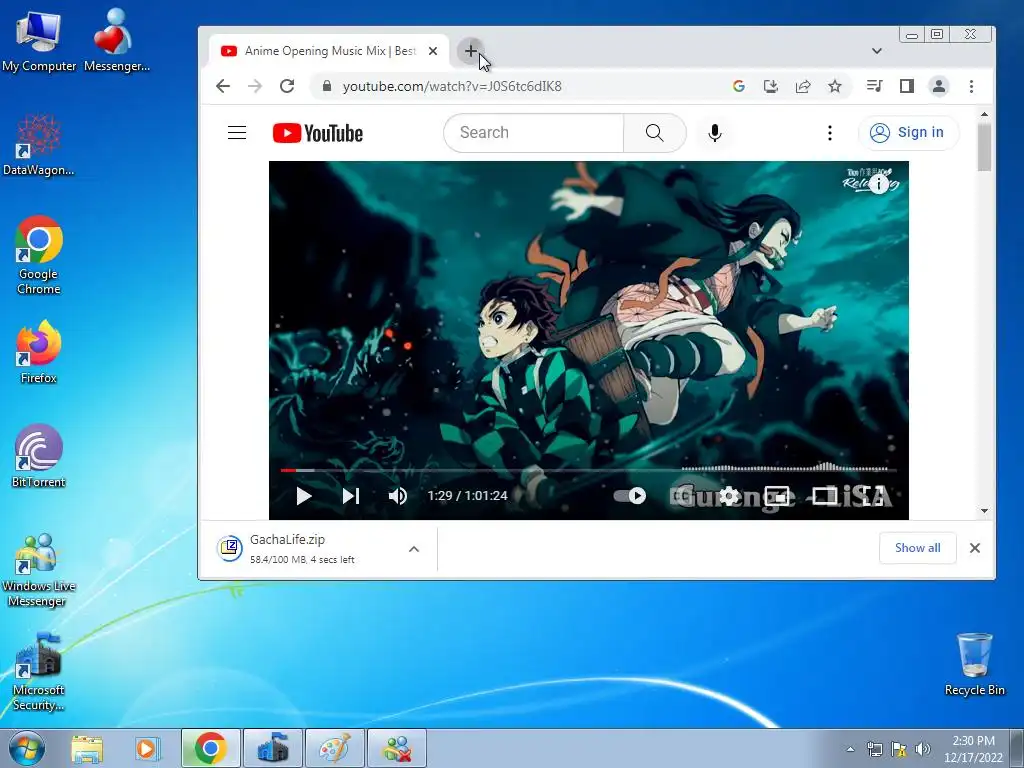Sign in to YouTube
The image size is (1024, 768).
tap(907, 133)
